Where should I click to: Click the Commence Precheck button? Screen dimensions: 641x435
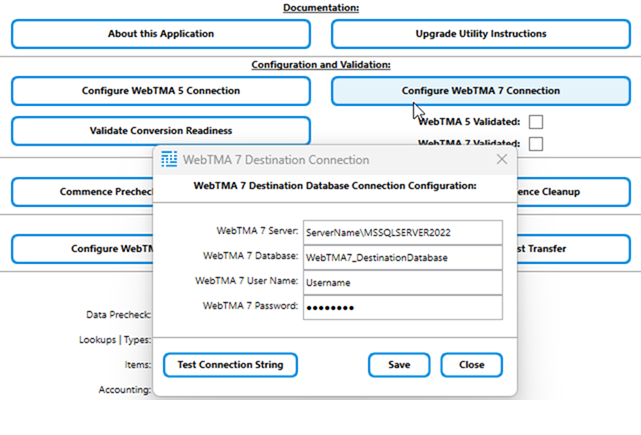click(82, 192)
